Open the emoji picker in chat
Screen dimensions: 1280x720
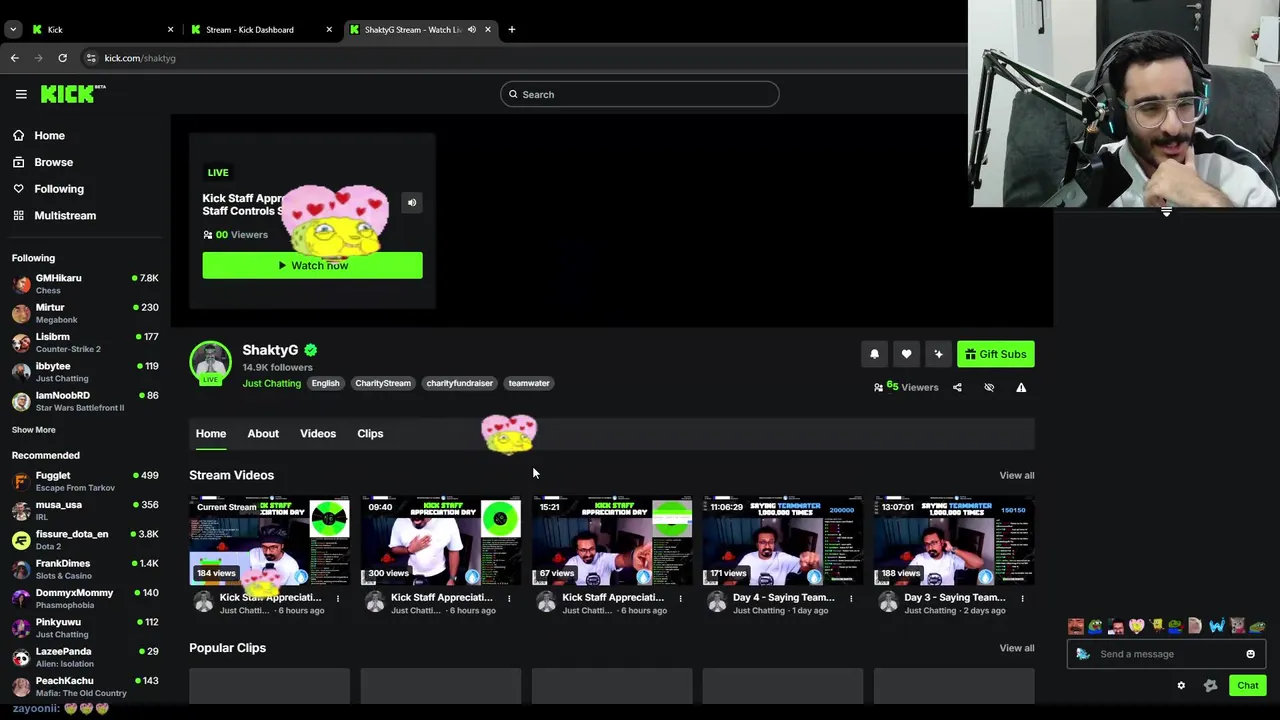click(x=1250, y=654)
